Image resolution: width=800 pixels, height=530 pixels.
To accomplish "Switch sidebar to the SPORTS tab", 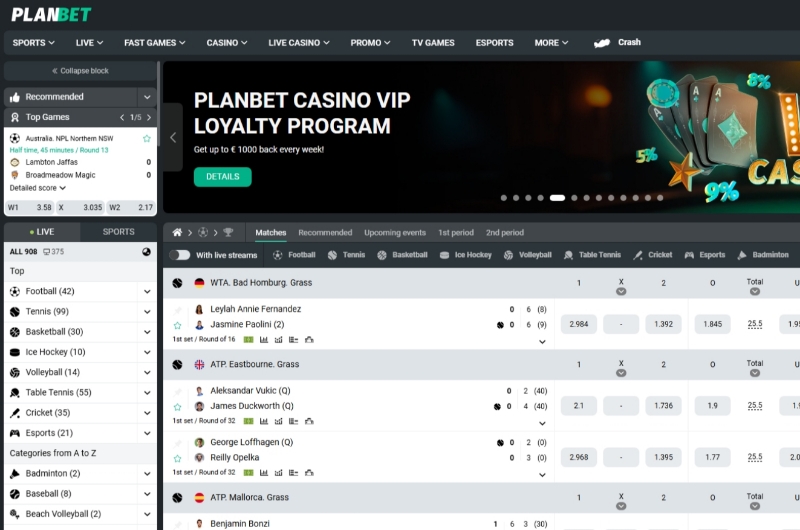I will tap(118, 232).
